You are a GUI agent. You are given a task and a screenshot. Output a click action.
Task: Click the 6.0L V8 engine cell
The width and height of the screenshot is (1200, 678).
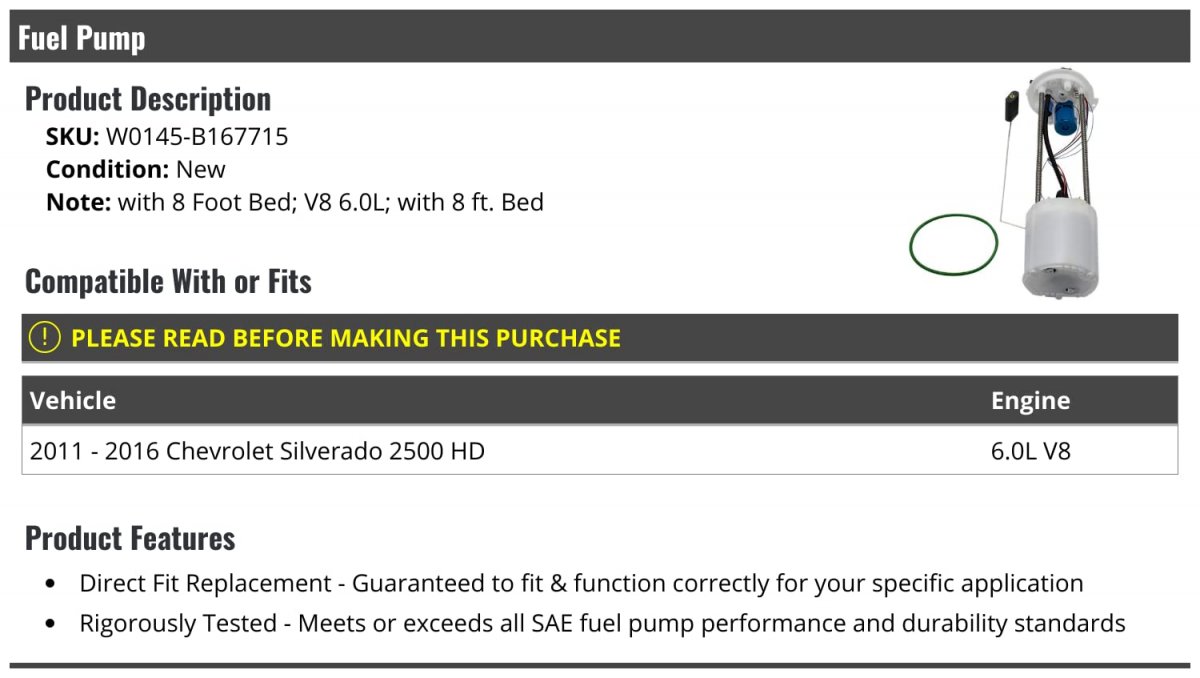coord(1030,451)
